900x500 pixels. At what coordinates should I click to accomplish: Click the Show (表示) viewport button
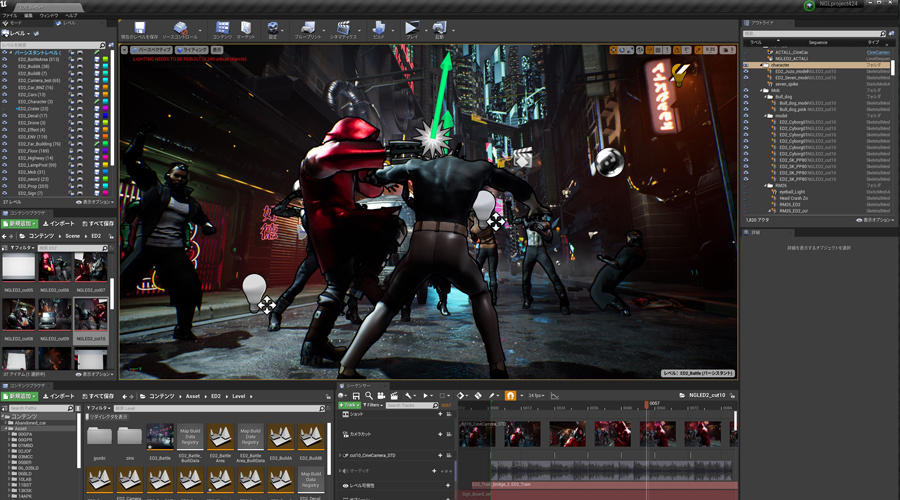click(218, 50)
